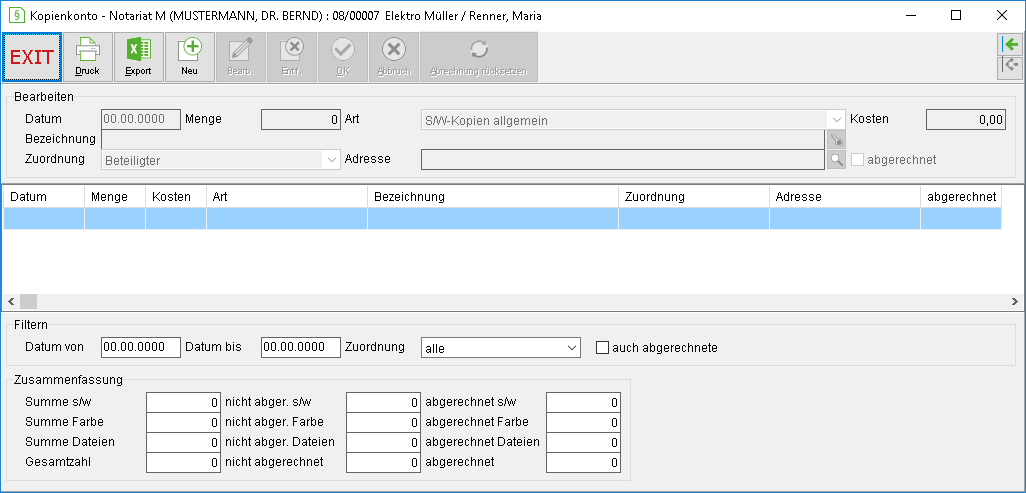The image size is (1026, 493).
Task: Open the filter Zuordnung alle dropdown
Action: click(x=501, y=348)
